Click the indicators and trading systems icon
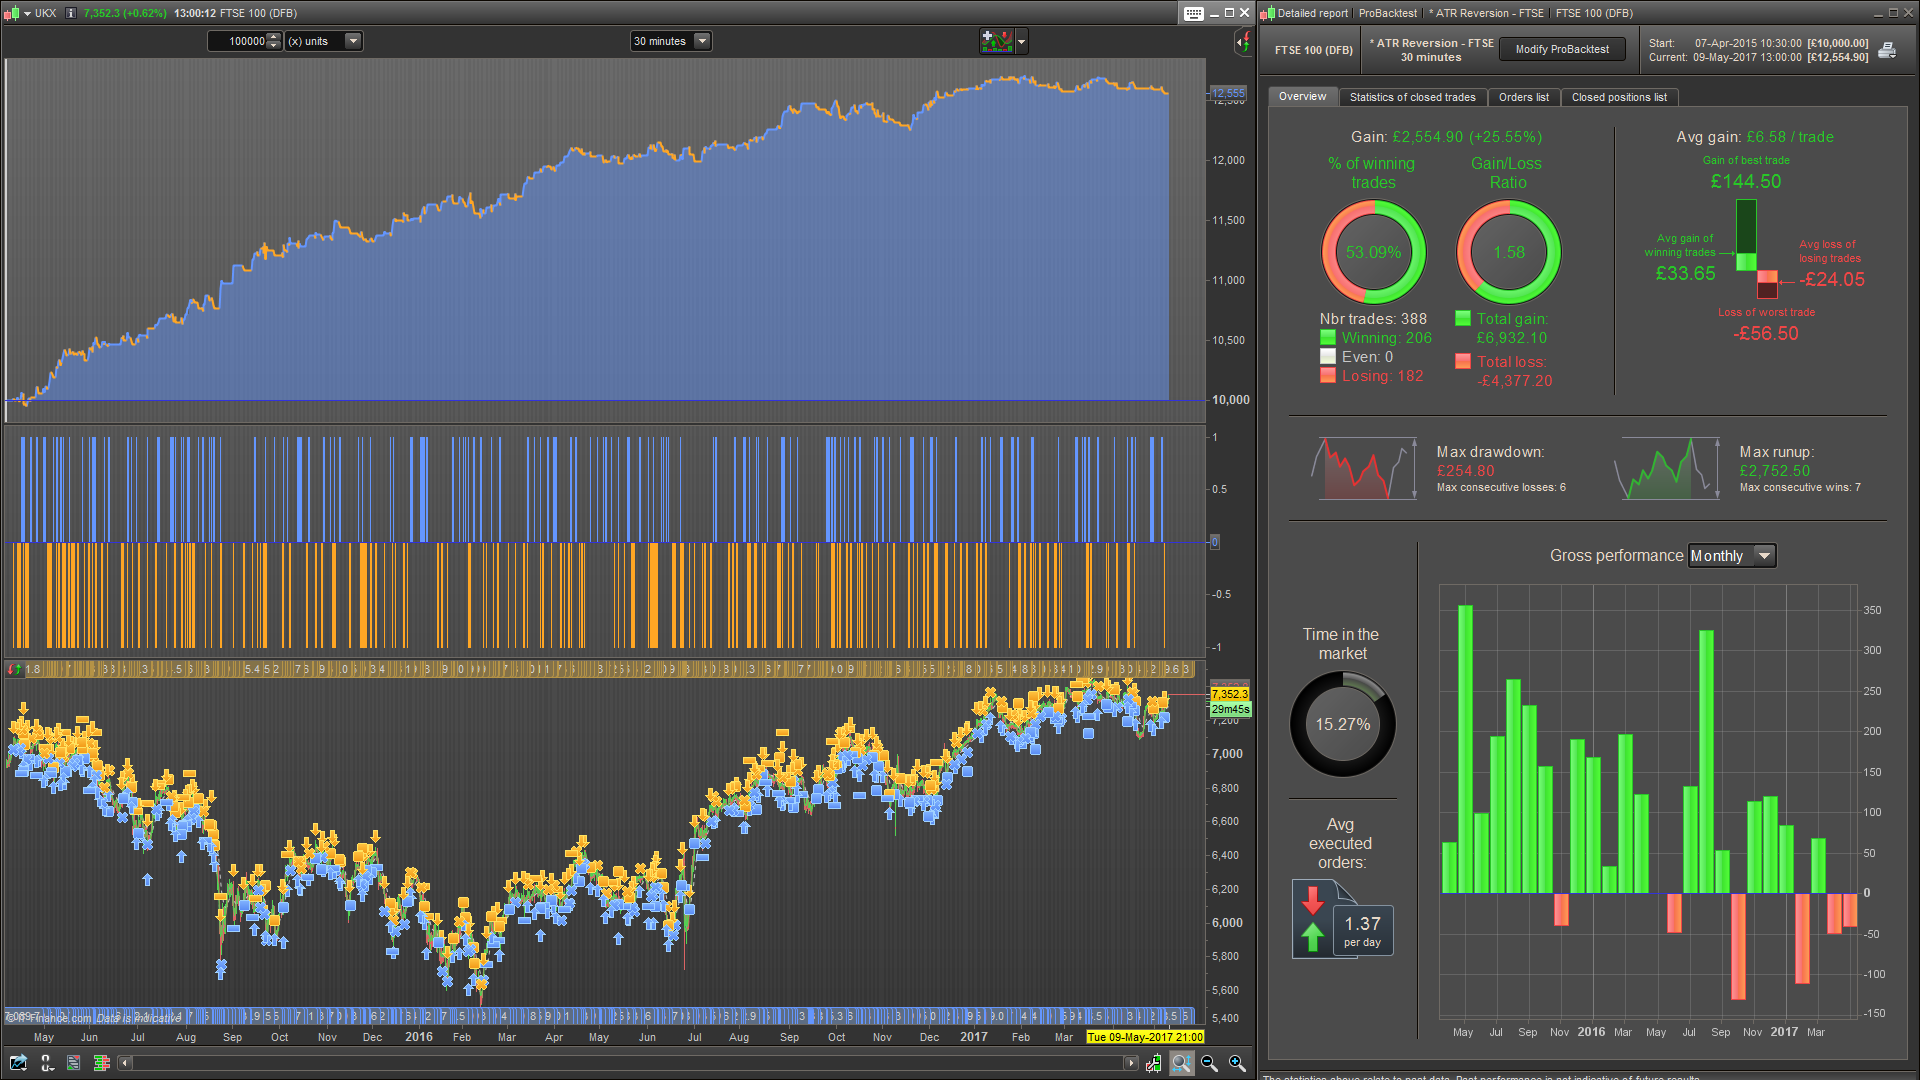The width and height of the screenshot is (1920, 1080). (x=997, y=41)
